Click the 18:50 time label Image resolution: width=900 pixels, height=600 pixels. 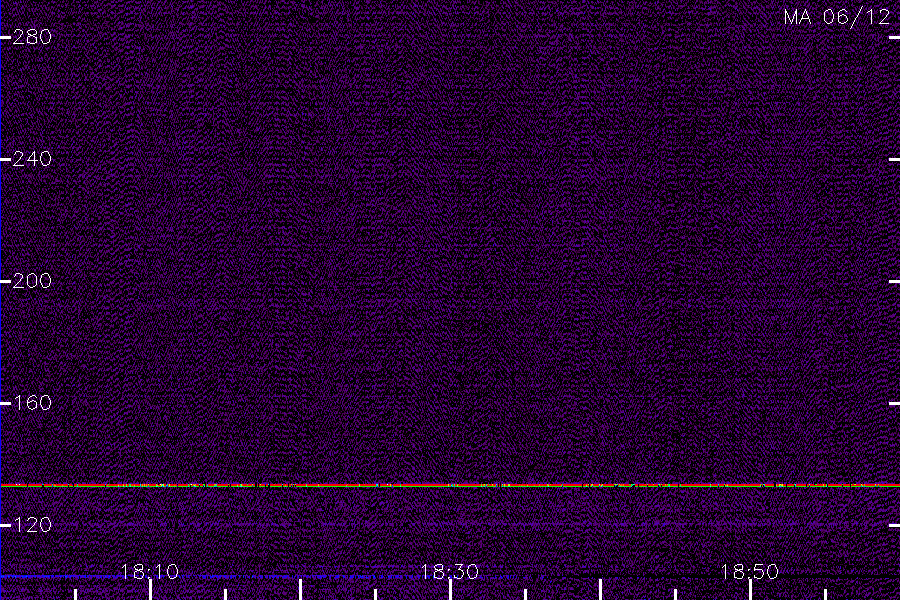(x=749, y=572)
